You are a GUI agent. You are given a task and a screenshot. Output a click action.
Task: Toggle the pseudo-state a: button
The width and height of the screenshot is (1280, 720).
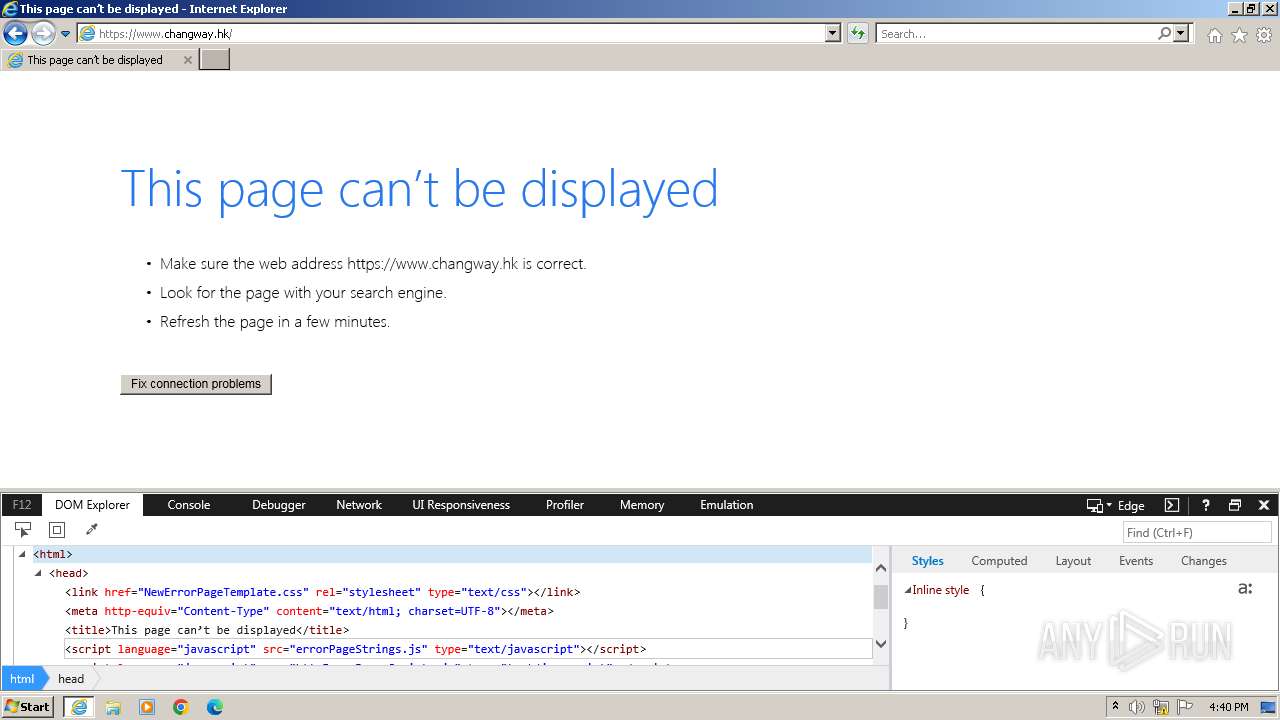(x=1245, y=589)
